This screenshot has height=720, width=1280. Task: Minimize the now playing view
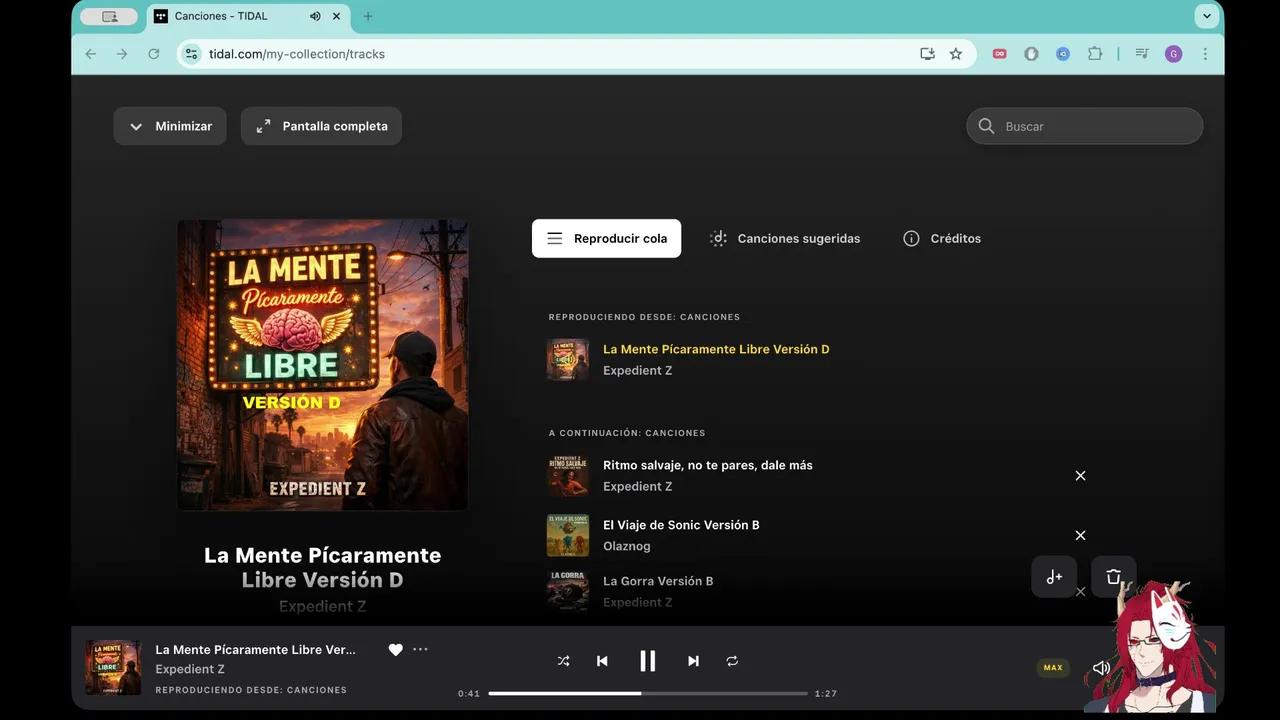[x=170, y=126]
